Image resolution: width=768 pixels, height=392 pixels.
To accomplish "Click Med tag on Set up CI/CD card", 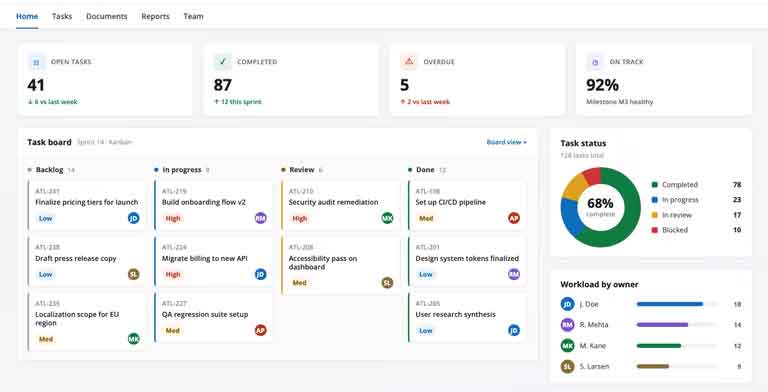I will point(426,219).
